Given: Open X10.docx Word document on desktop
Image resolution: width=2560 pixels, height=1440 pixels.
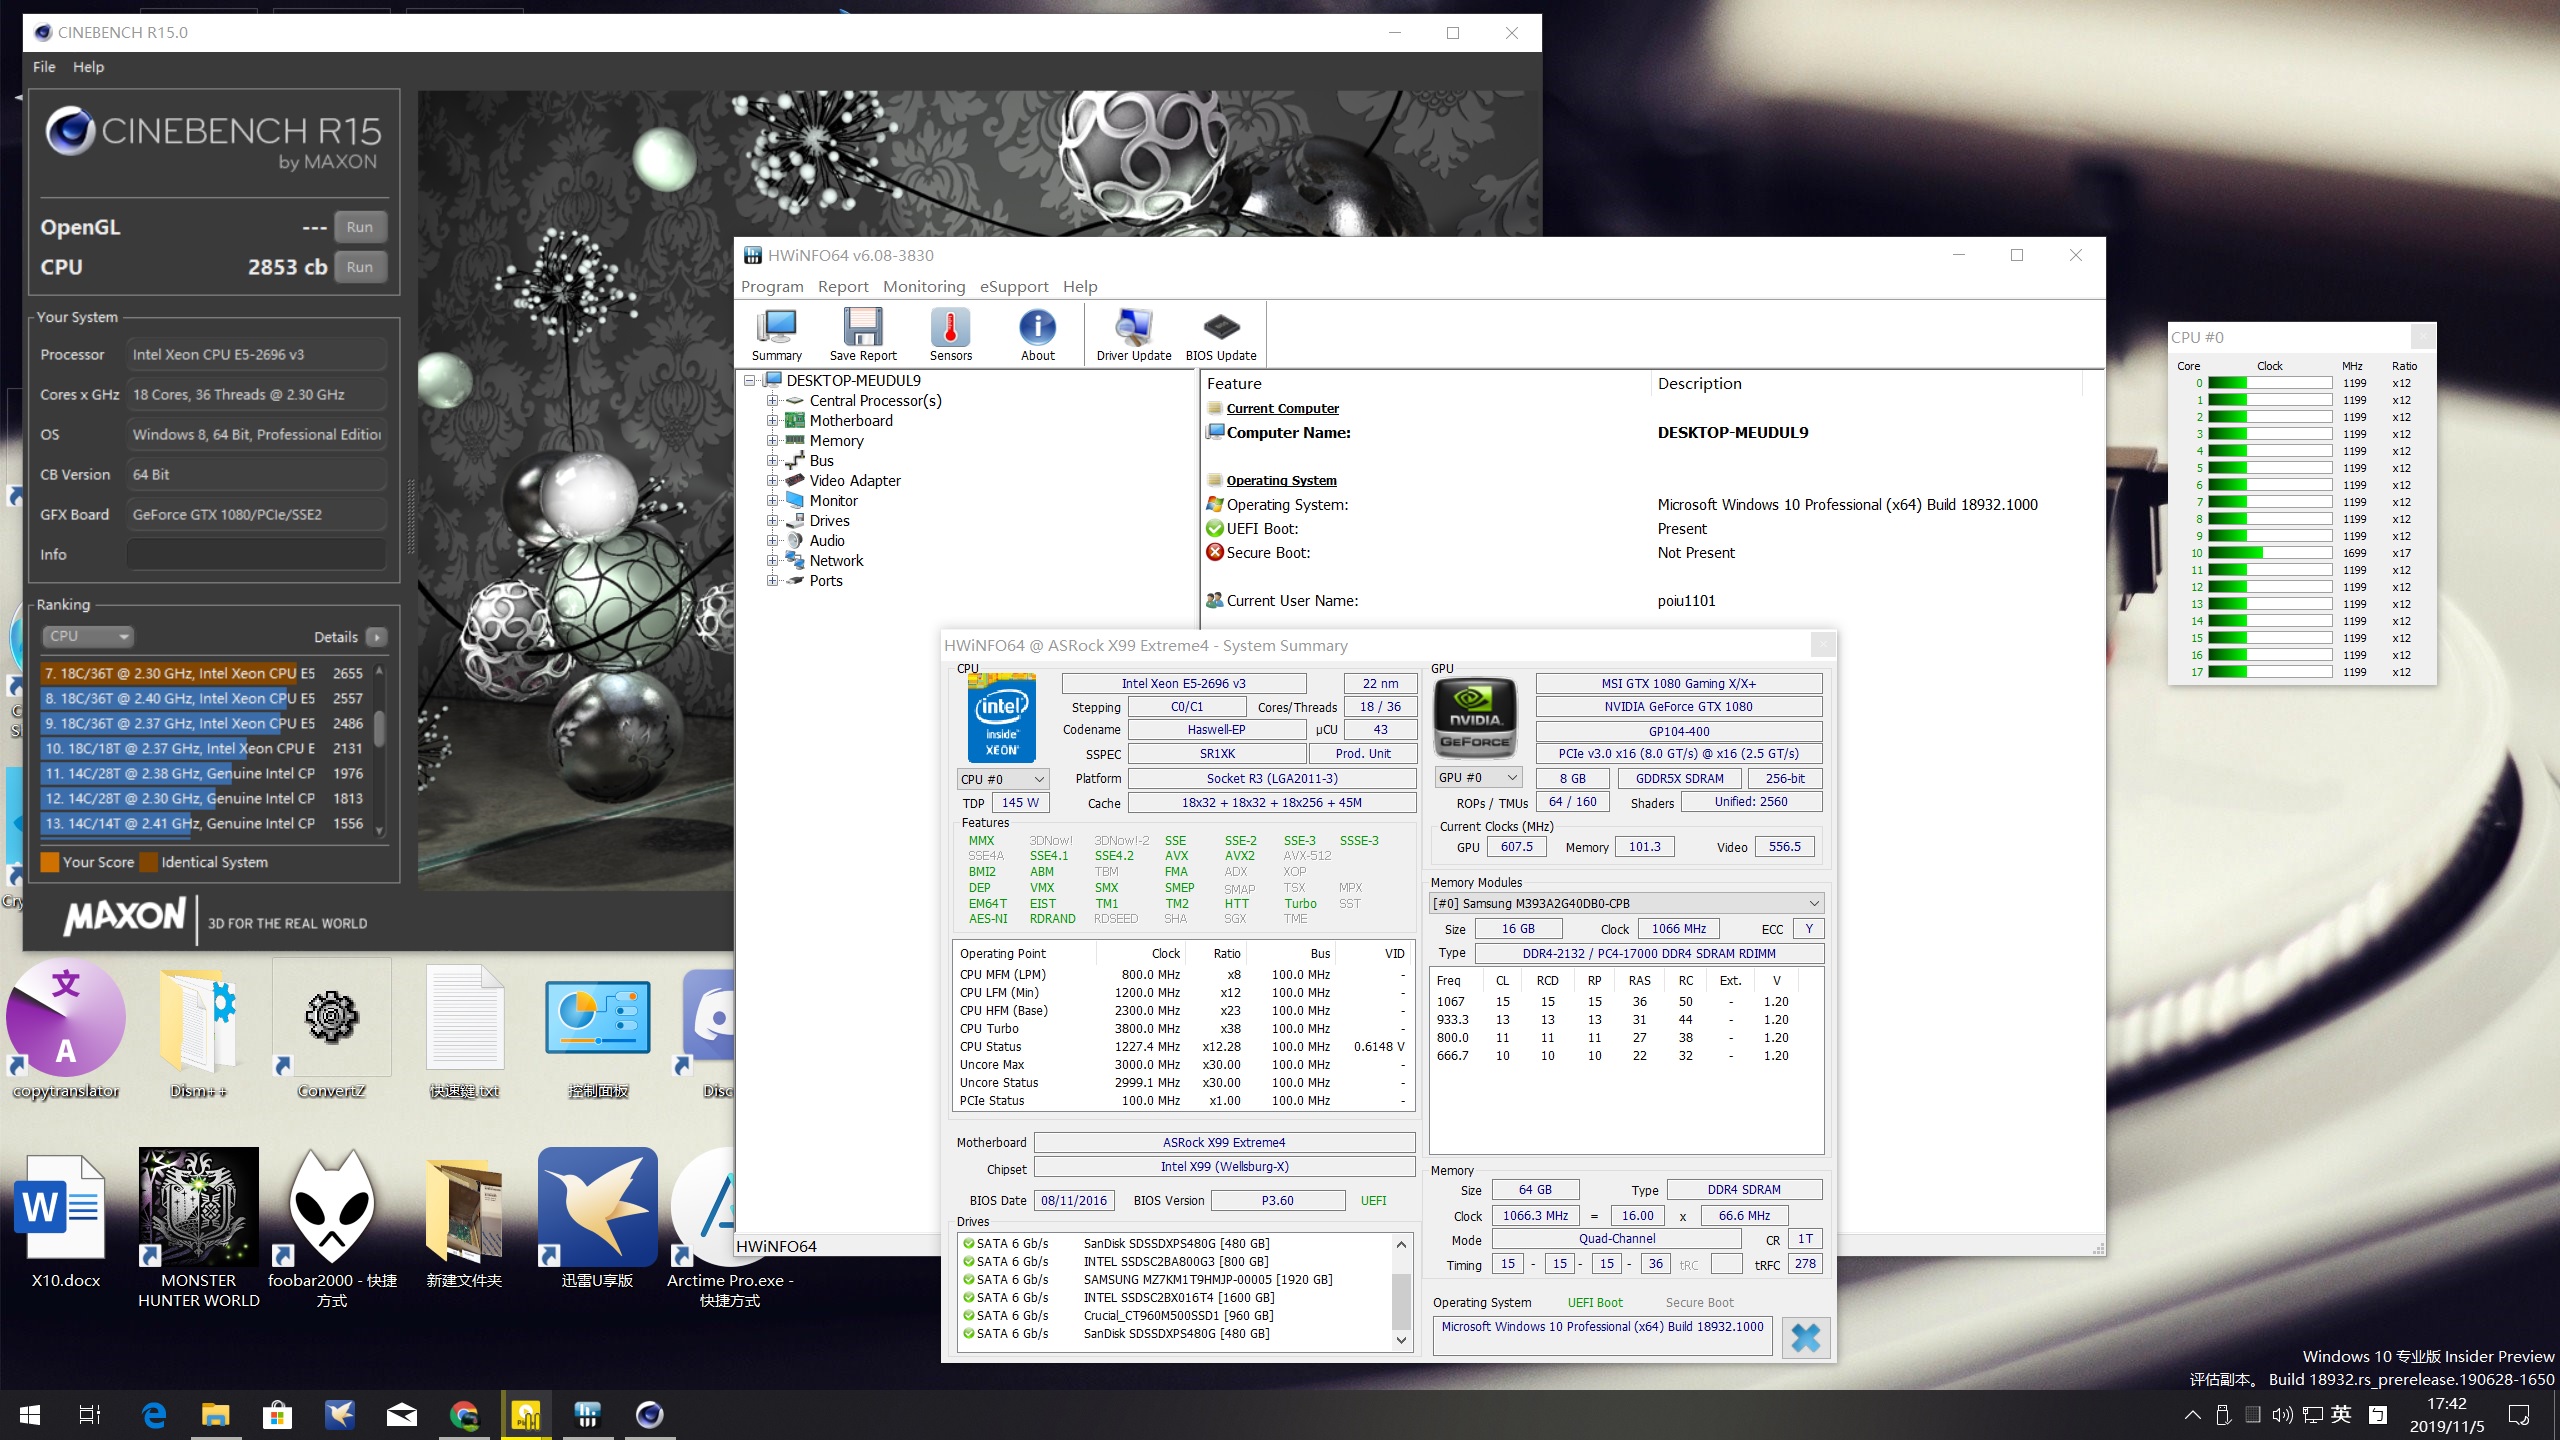Looking at the screenshot, I should click(66, 1218).
